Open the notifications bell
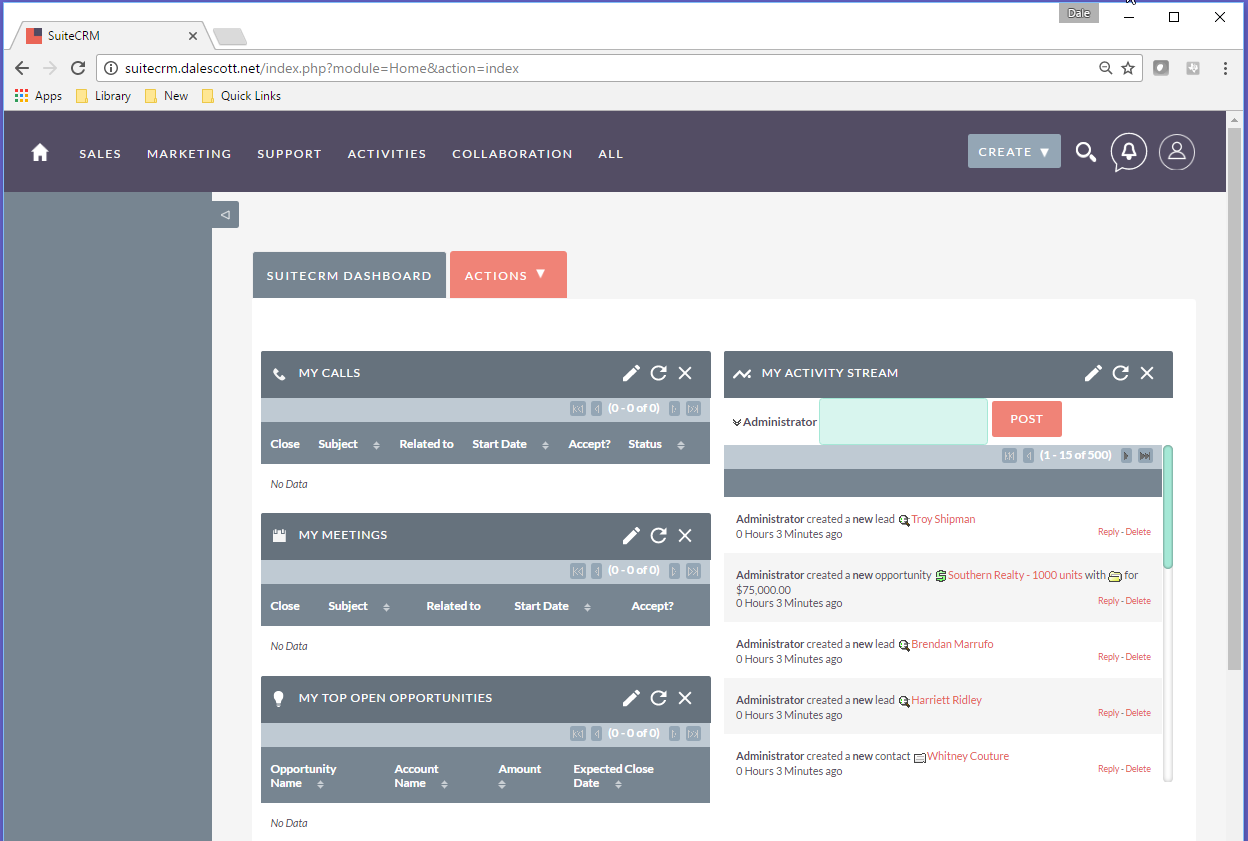This screenshot has width=1248, height=841. pos(1129,152)
